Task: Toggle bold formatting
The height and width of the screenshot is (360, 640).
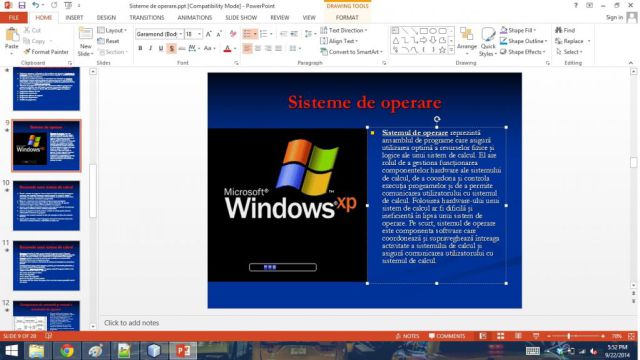Action: point(140,48)
